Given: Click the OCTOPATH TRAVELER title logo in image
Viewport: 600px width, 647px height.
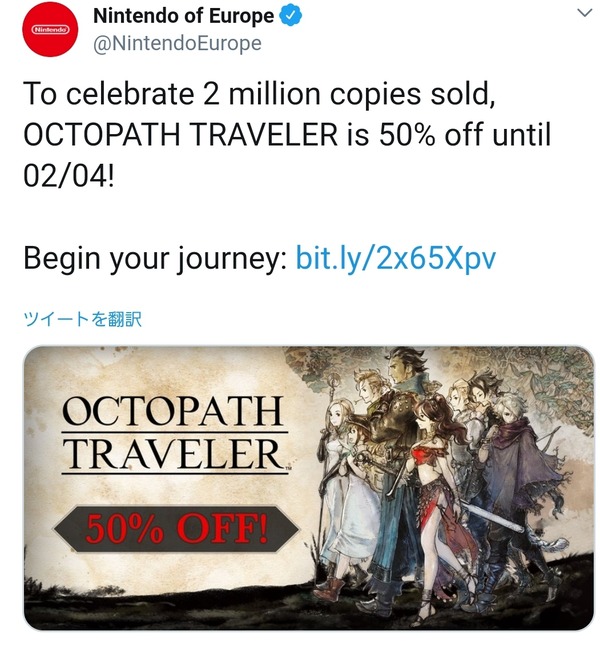Looking at the screenshot, I should (x=173, y=433).
